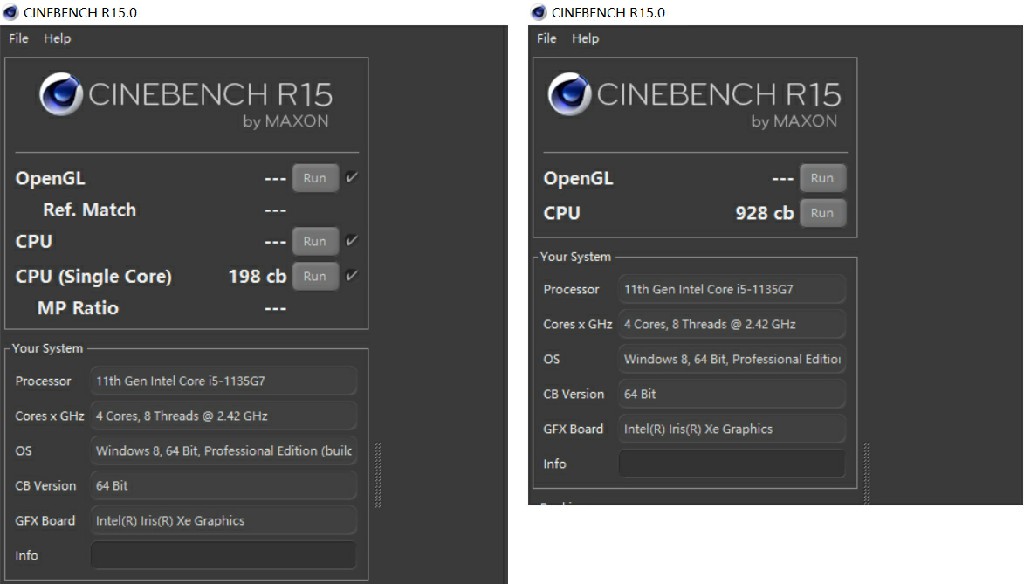
Task: Click the 'OpenGL' label in the left window
Action: point(50,178)
